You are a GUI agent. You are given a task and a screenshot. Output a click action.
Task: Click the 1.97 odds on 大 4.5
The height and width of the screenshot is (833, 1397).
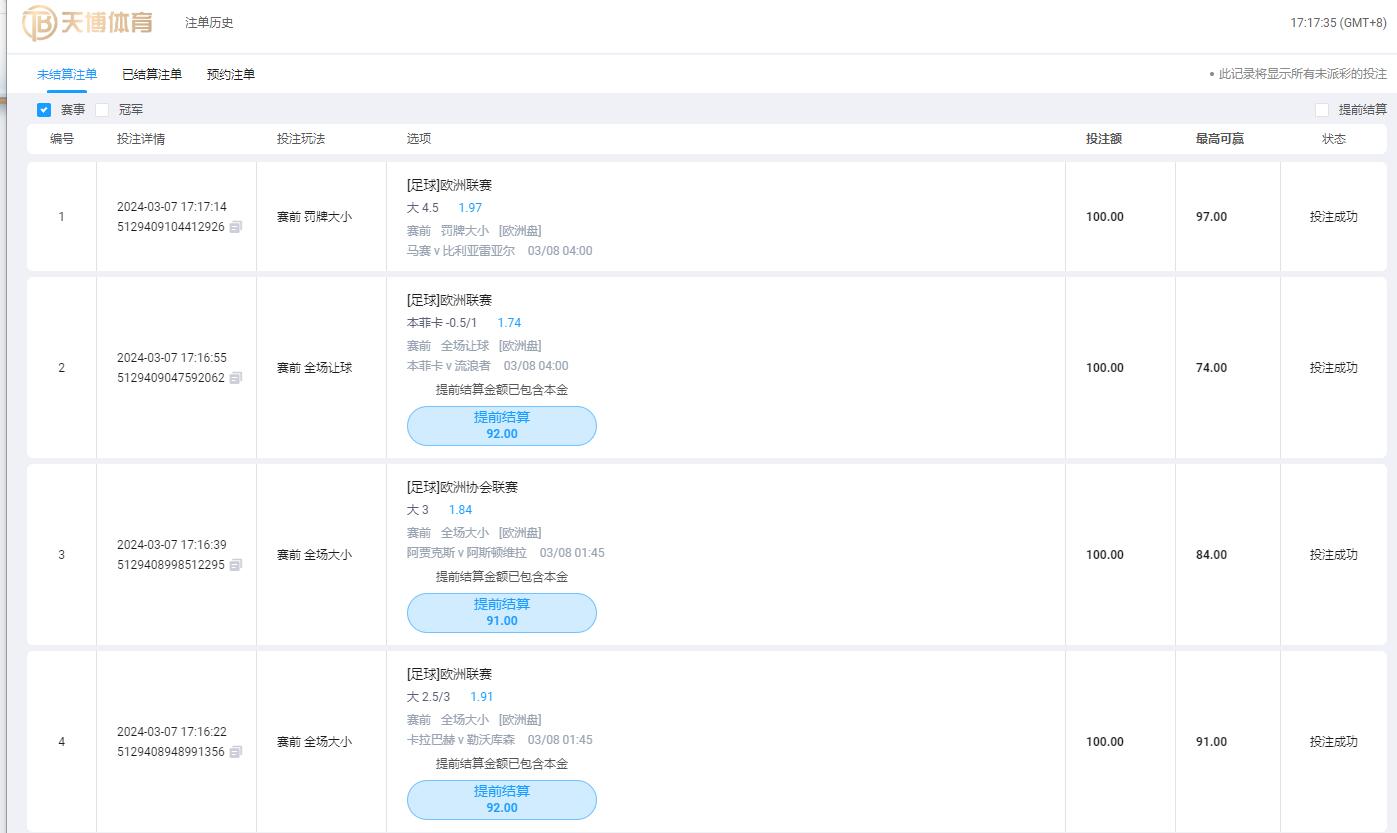(470, 208)
